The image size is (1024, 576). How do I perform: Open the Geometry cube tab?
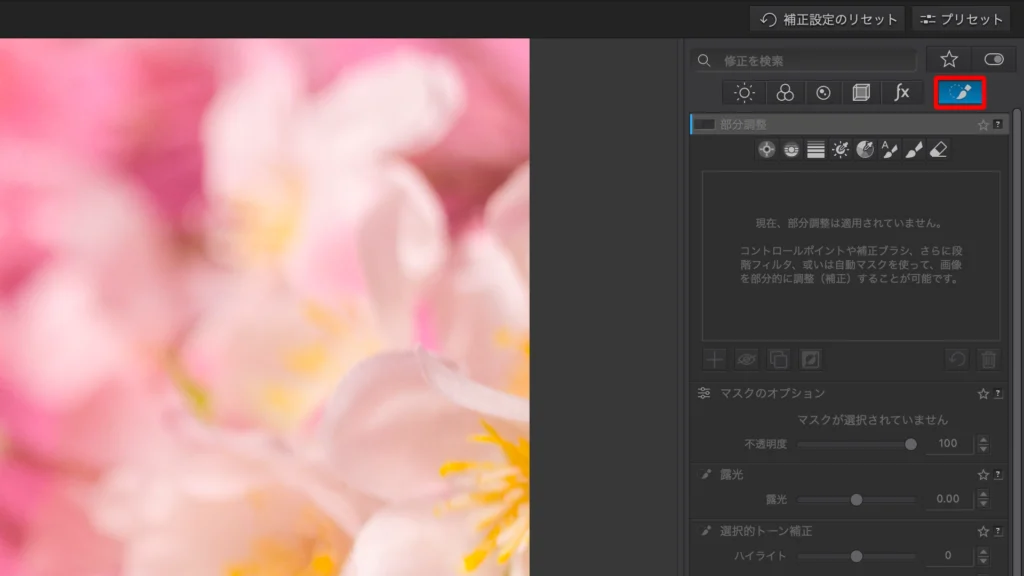coord(860,93)
